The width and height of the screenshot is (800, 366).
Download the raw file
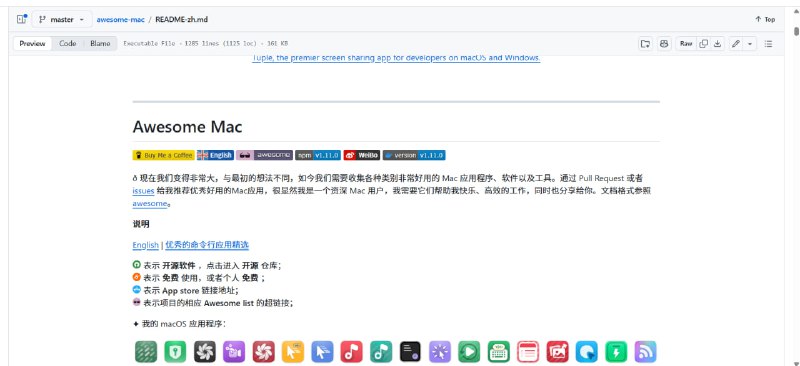point(717,44)
